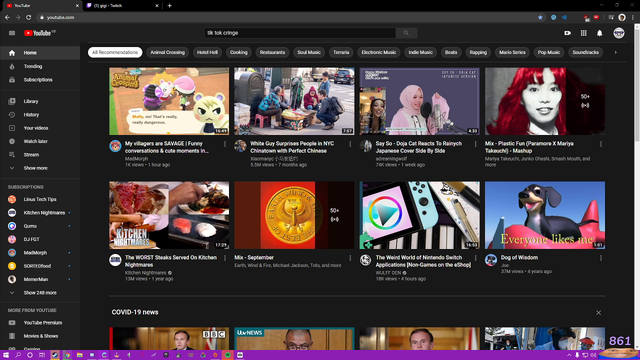This screenshot has width=640, height=360.
Task: Select the All Recommendations chip
Action: click(115, 52)
